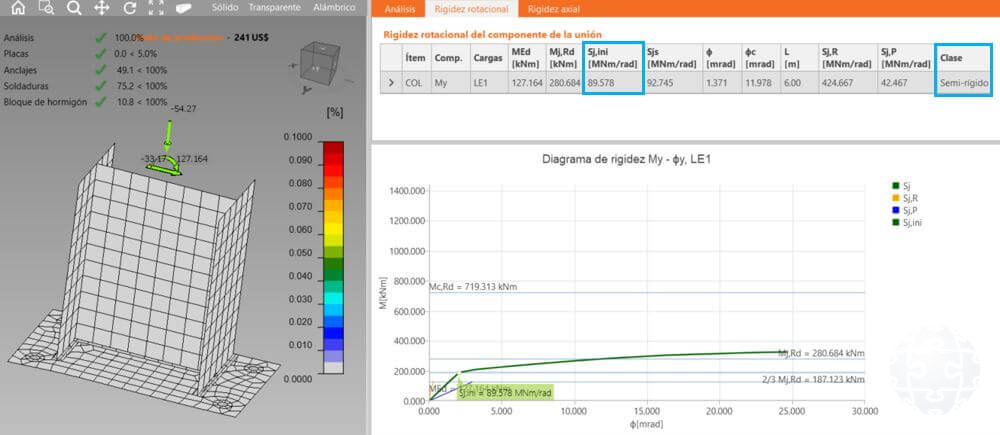Click the Sj,ini column header
Image resolution: width=1000 pixels, height=435 pixels.
(x=613, y=58)
